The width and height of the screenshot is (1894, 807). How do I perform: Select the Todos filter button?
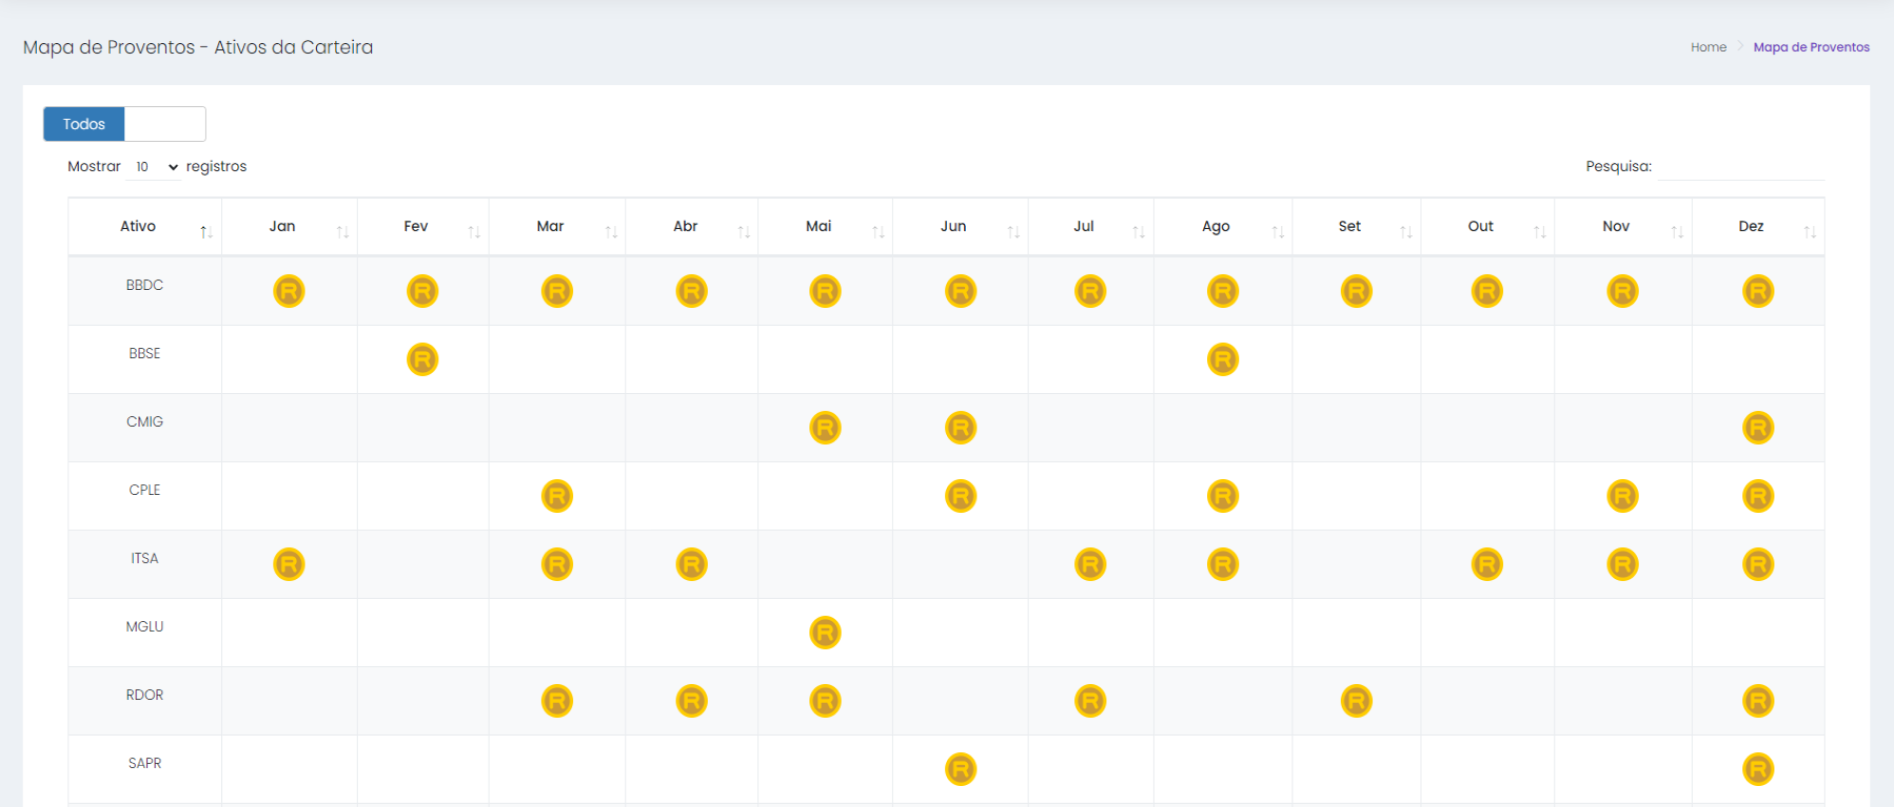pyautogui.click(x=84, y=124)
